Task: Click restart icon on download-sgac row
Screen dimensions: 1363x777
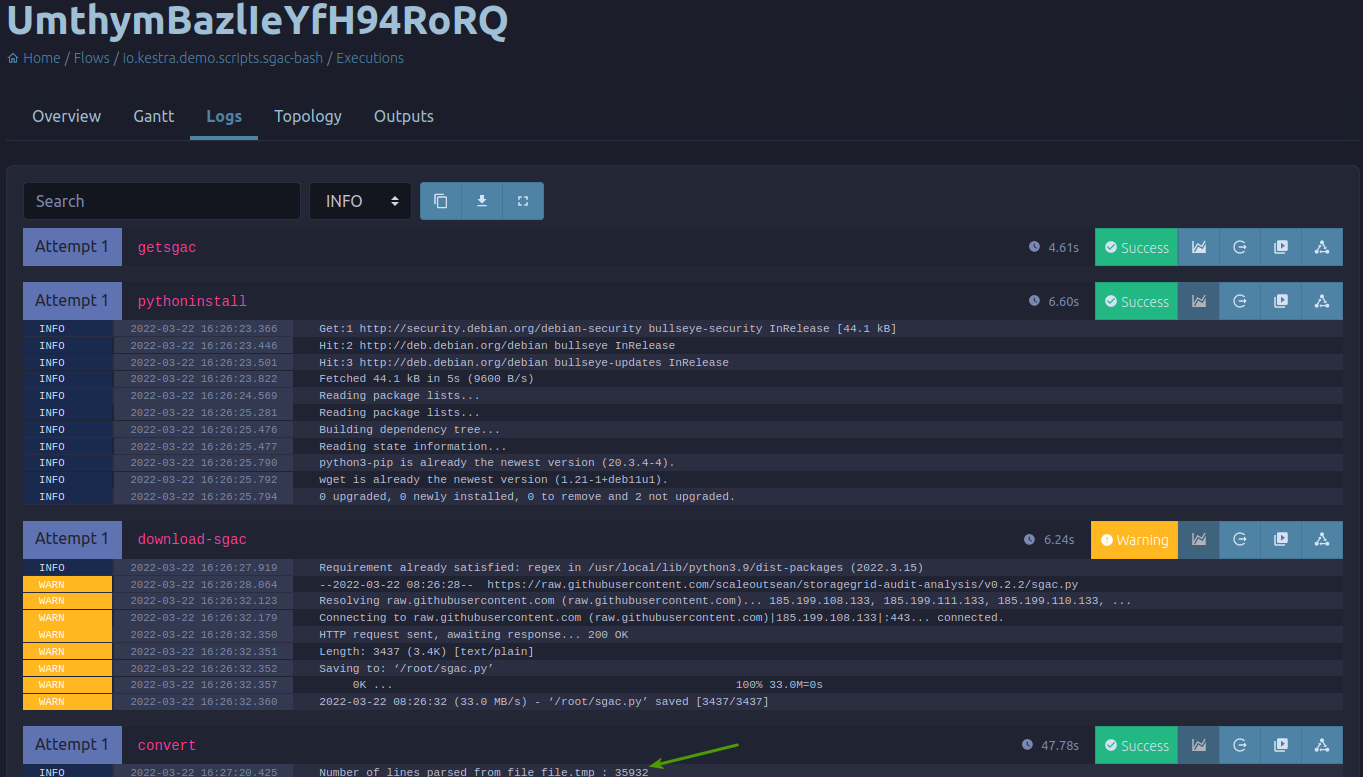Action: point(1281,539)
